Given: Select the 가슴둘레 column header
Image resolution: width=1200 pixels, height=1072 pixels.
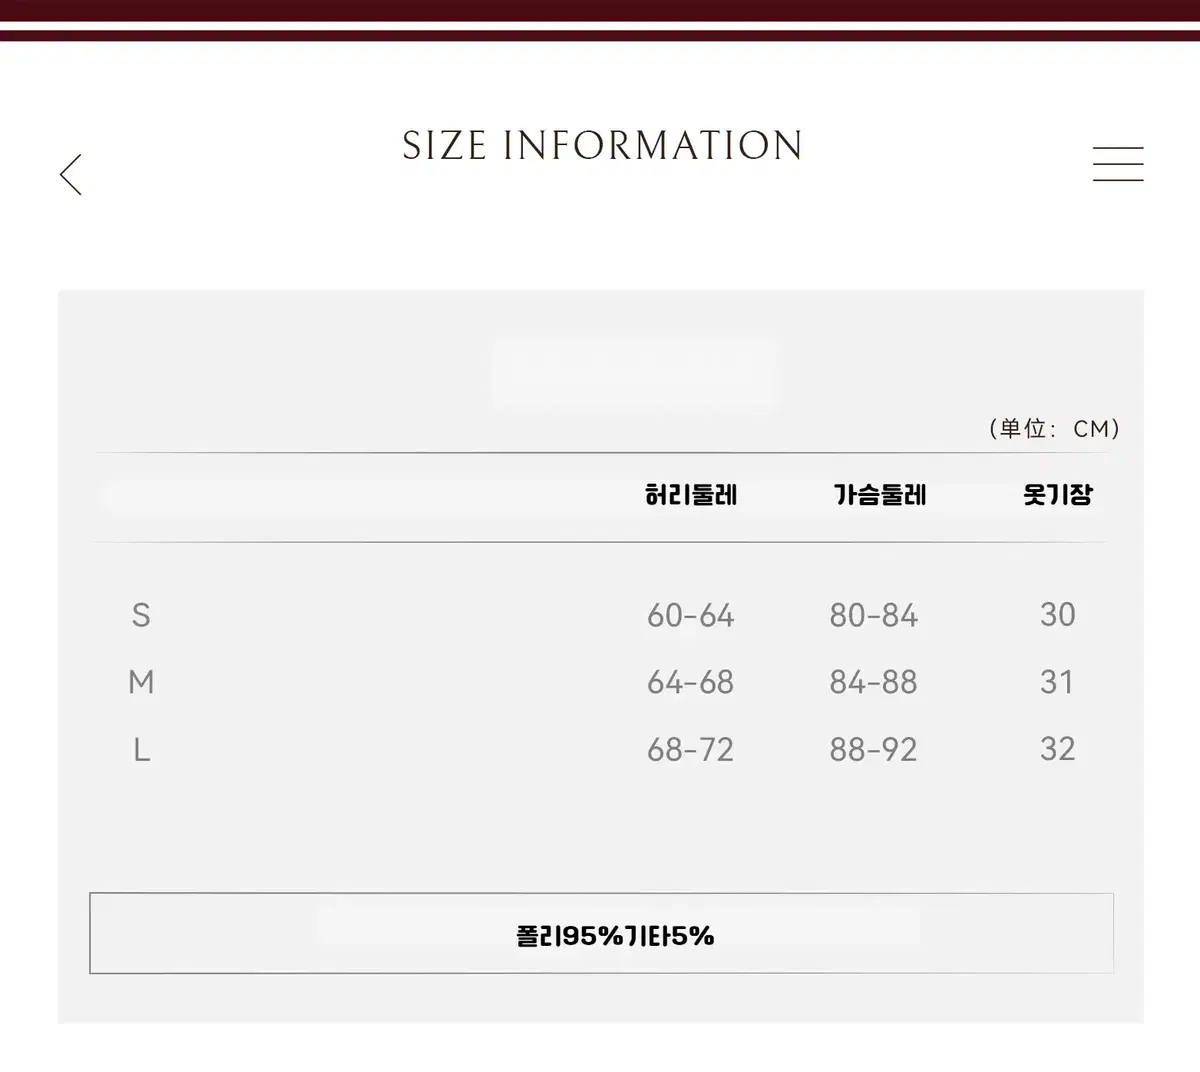Looking at the screenshot, I should click(880, 495).
